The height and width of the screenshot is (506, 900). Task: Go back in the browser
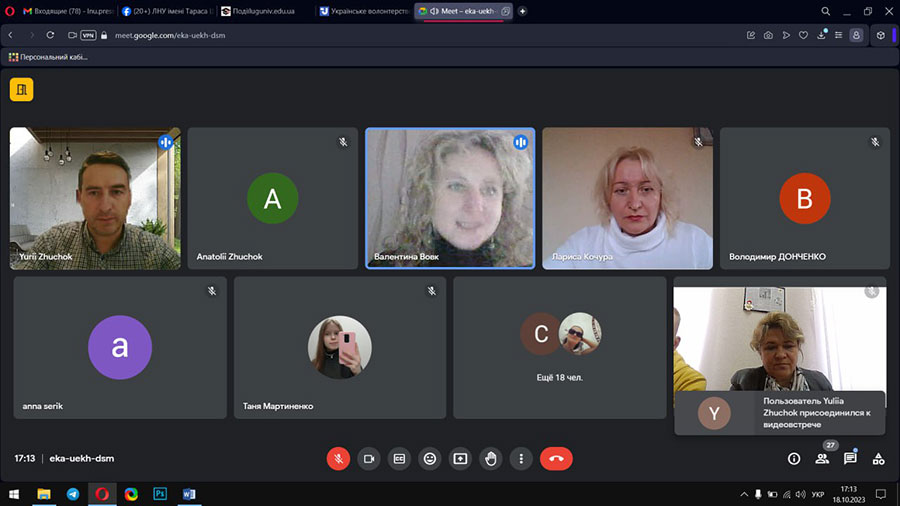(10, 35)
